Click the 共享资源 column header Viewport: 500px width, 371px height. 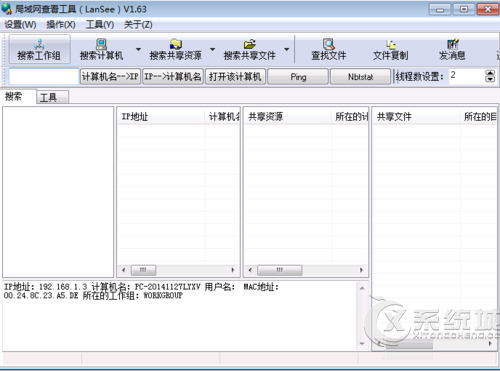coord(288,116)
